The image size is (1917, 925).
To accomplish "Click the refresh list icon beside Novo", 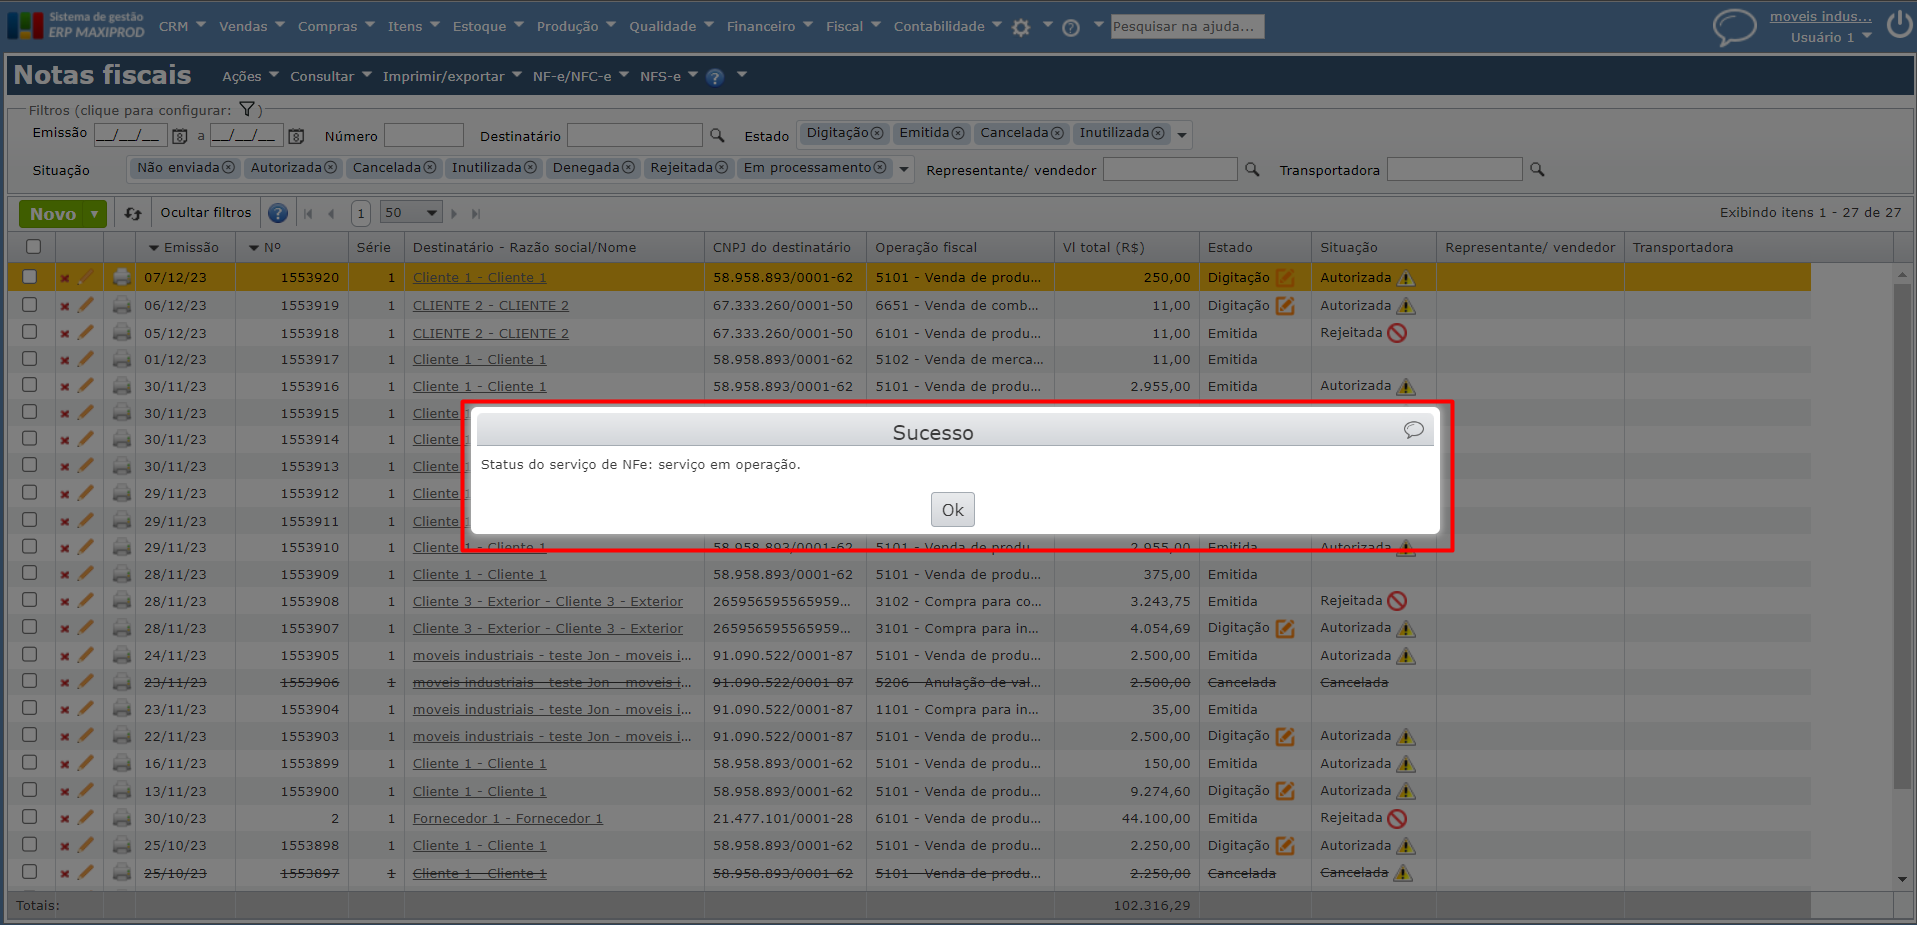I will [133, 213].
